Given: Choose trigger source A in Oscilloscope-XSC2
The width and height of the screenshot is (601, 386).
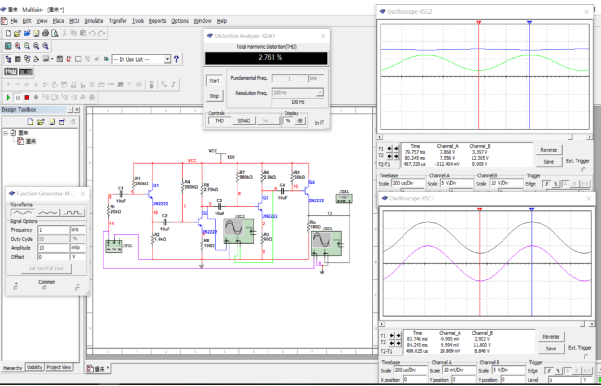Looking at the screenshot, I should (x=565, y=184).
